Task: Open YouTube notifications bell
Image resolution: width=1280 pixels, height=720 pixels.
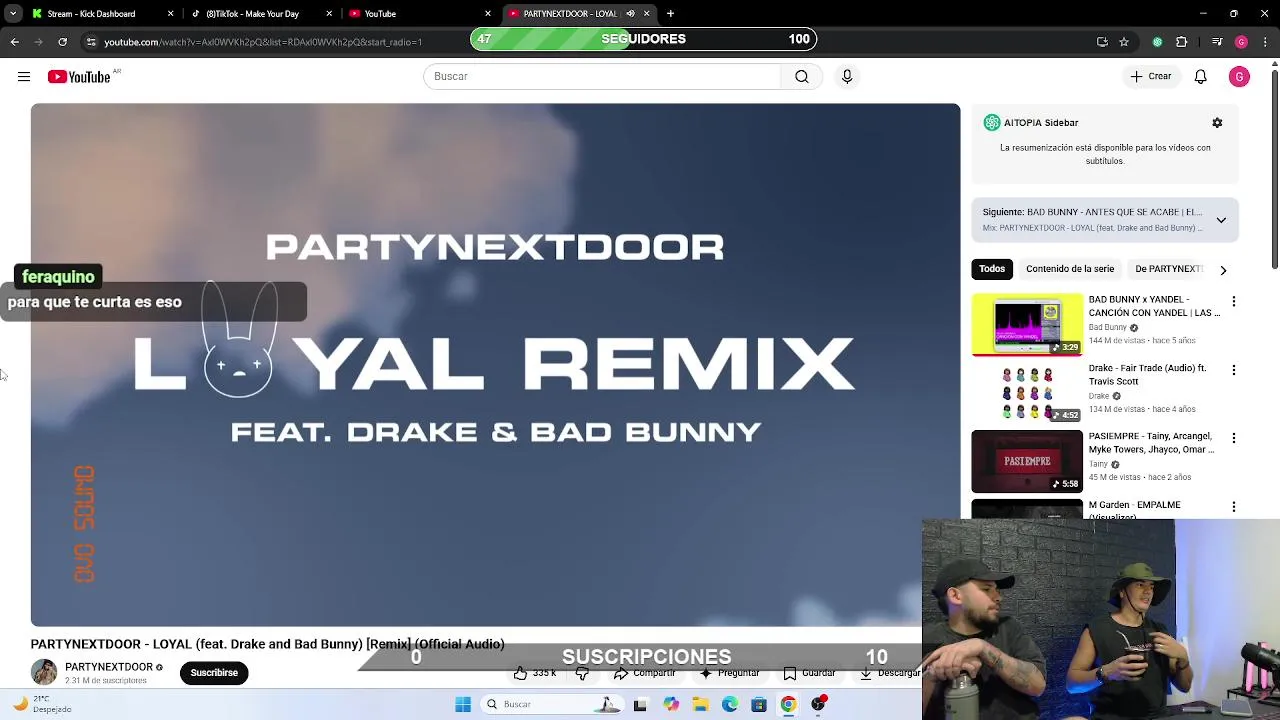Action: click(x=1201, y=77)
